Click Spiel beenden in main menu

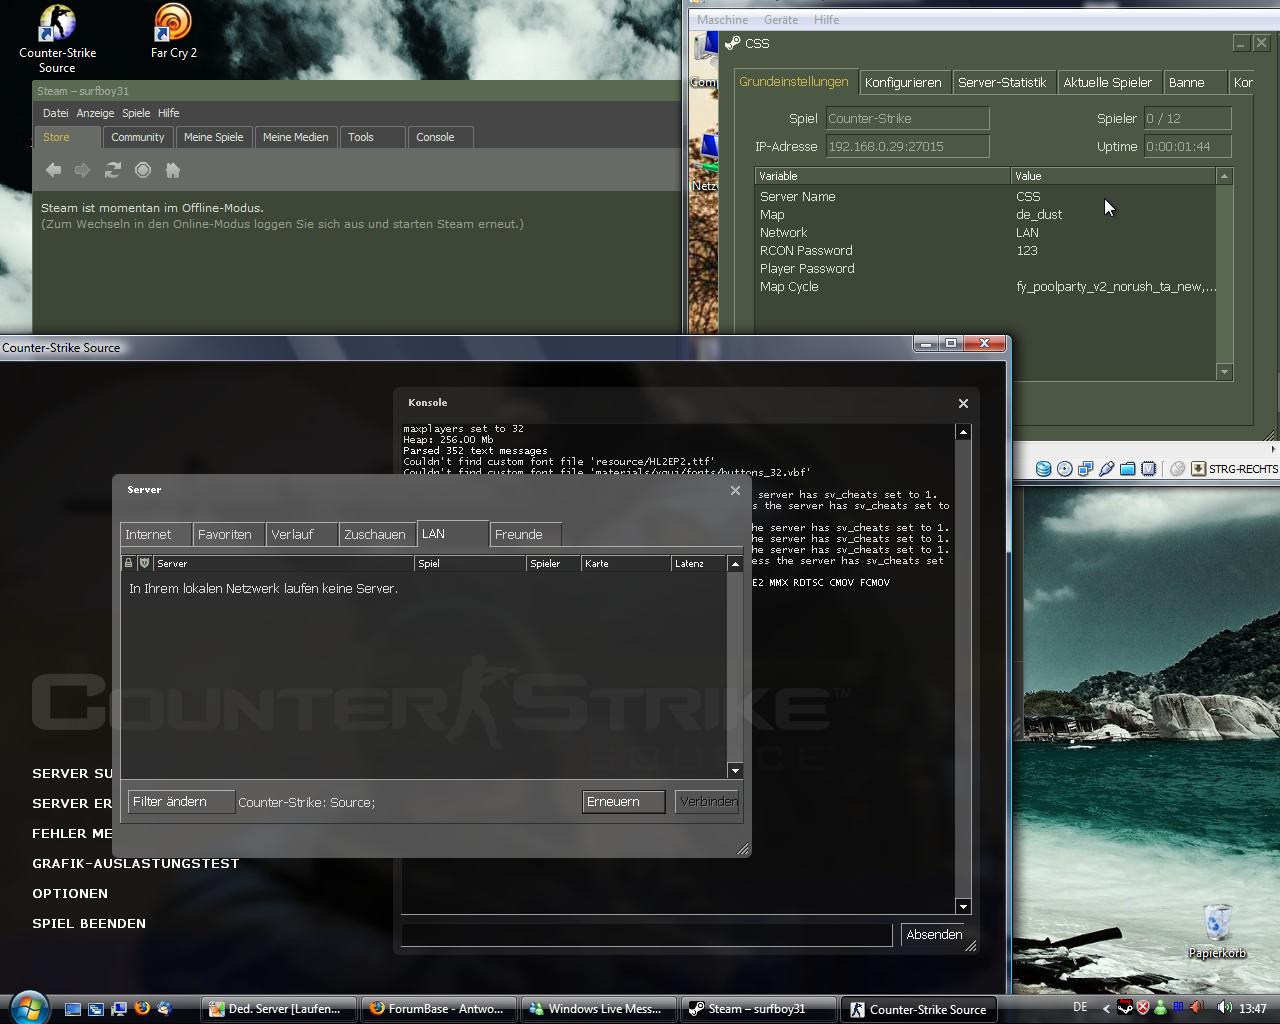click(x=89, y=923)
